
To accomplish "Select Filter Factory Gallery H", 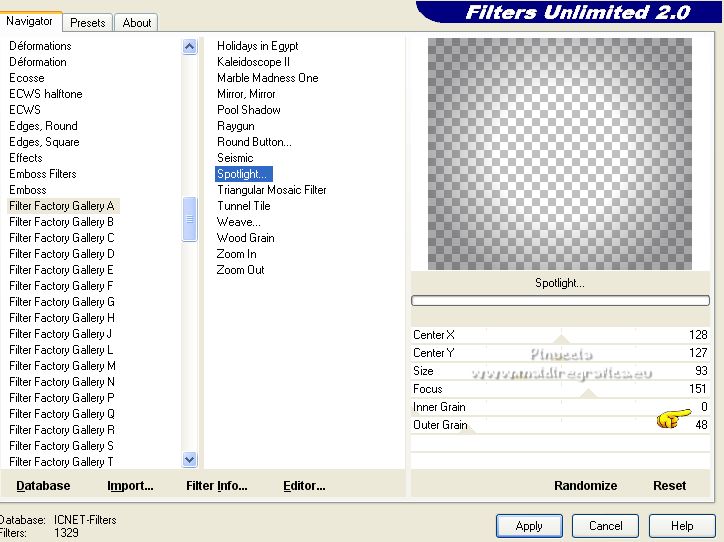I will click(61, 318).
